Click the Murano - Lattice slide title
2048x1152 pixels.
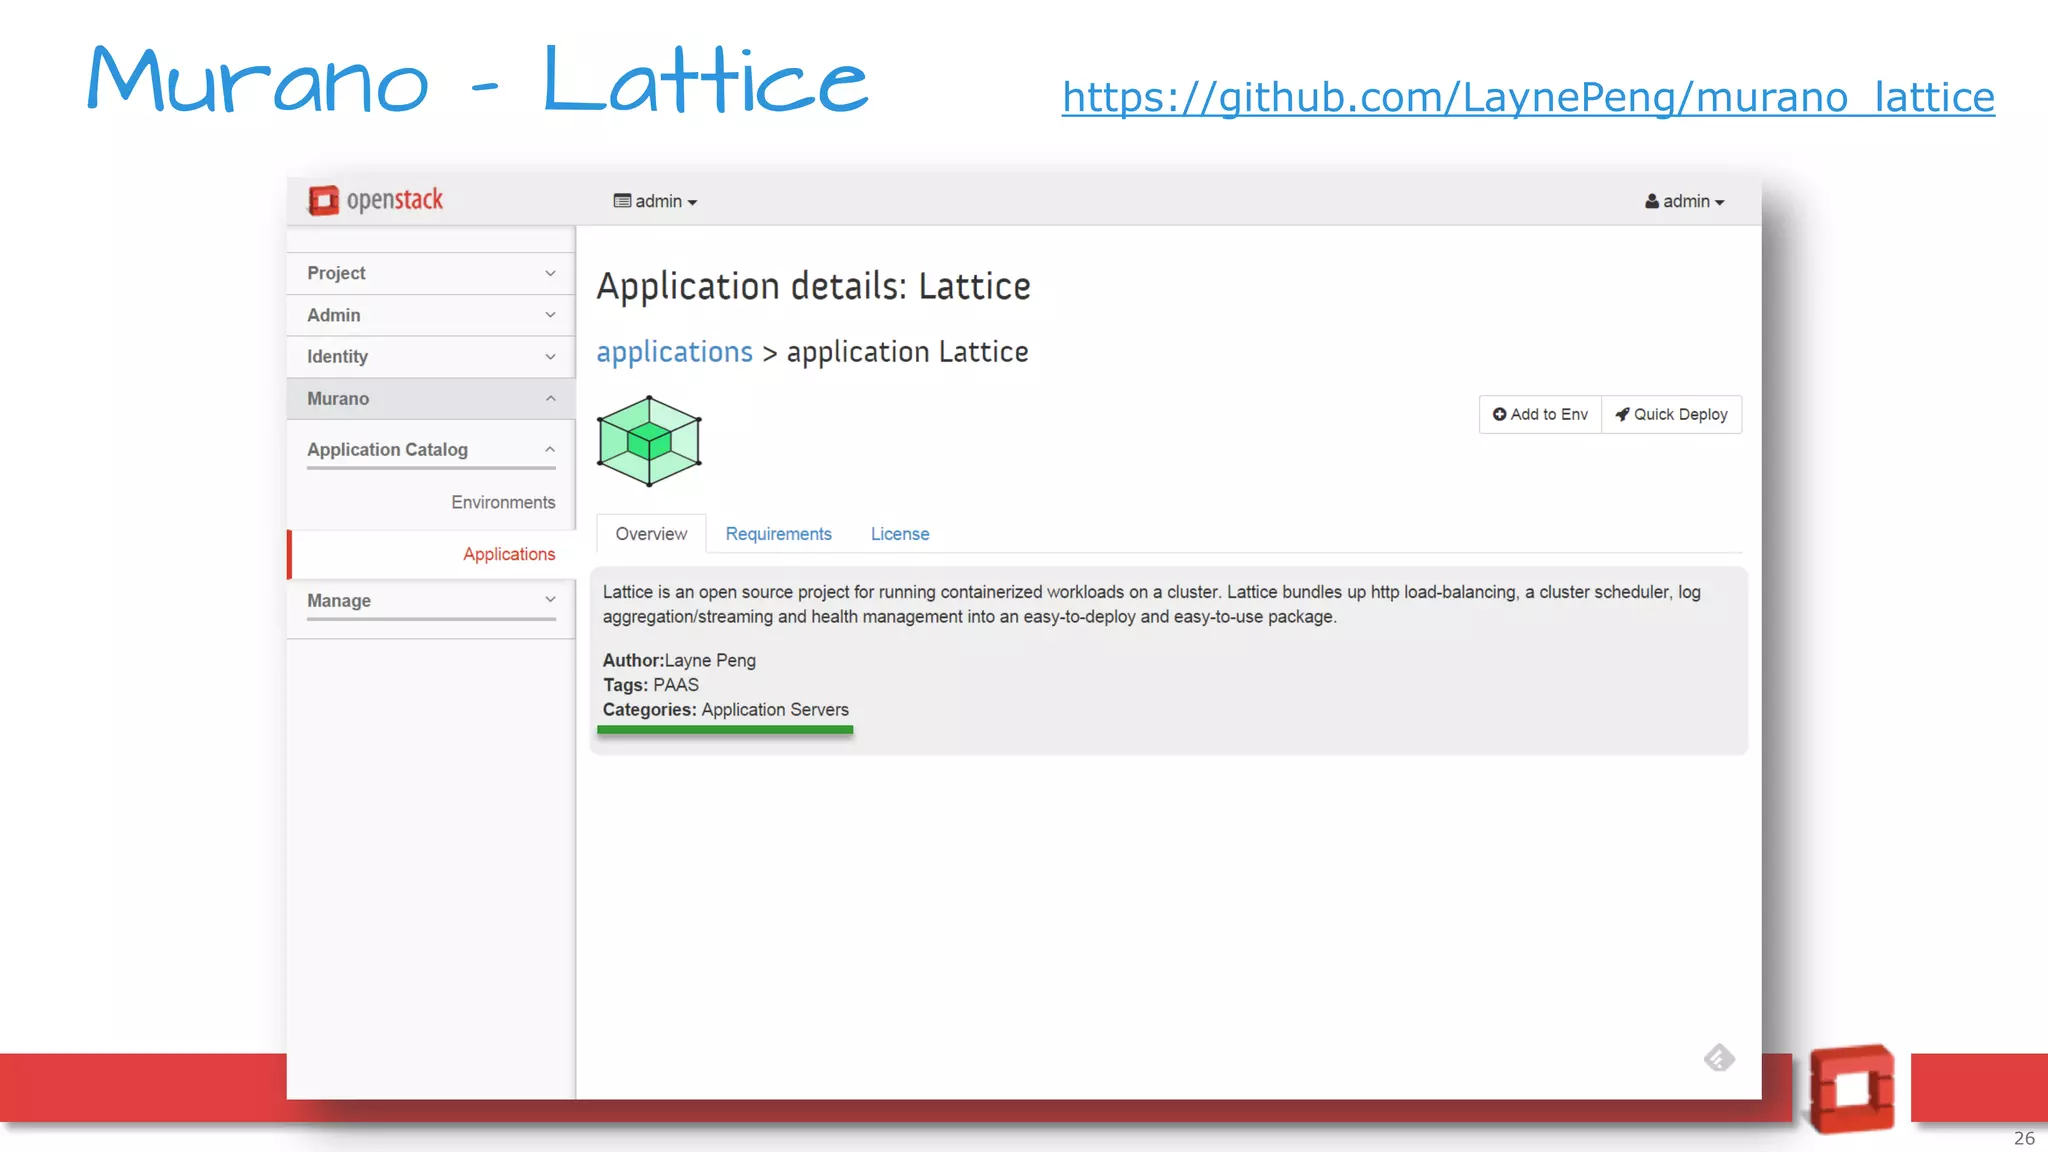click(477, 80)
